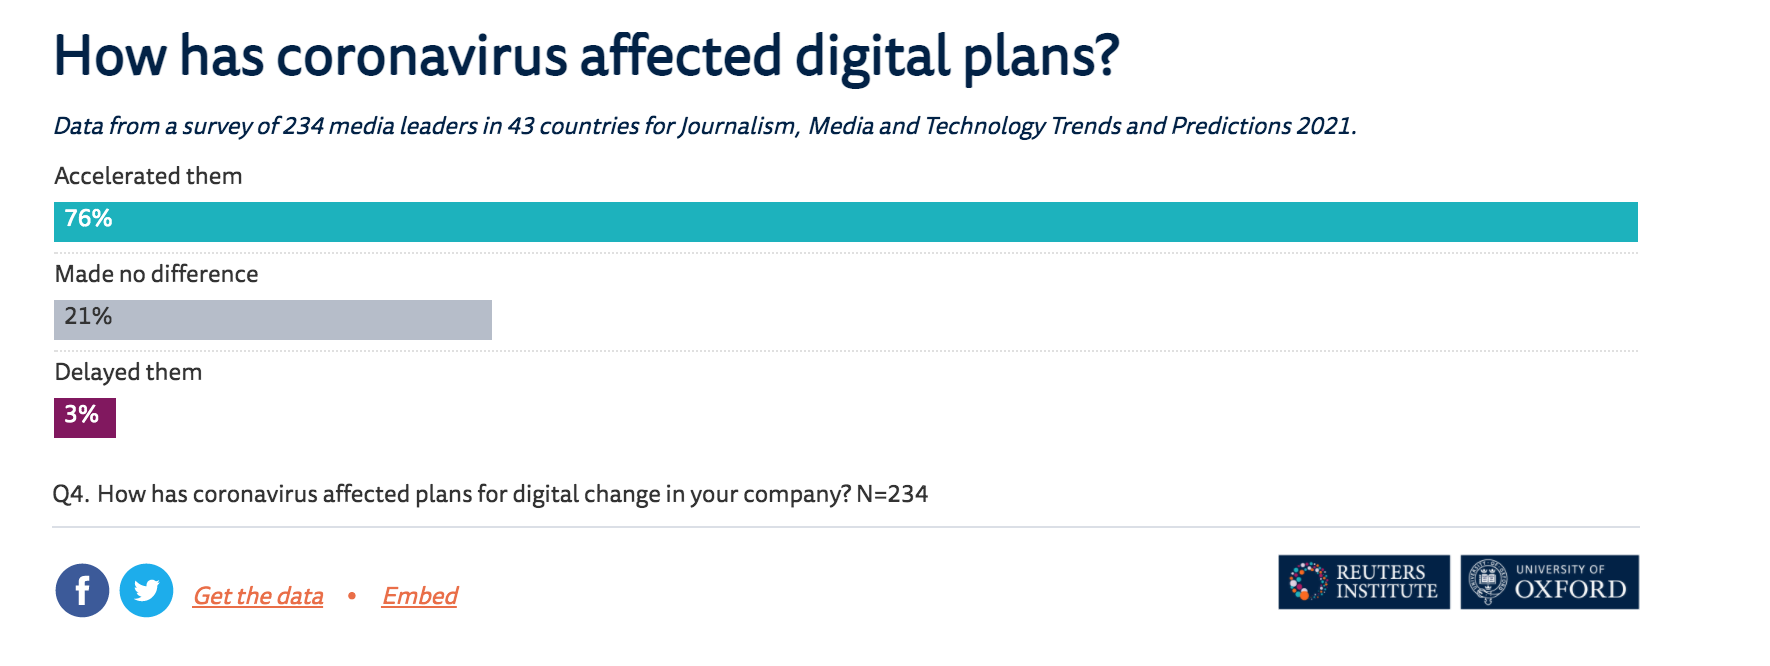The height and width of the screenshot is (666, 1770).
Task: Select the purple Delayed them bar
Action: (85, 418)
